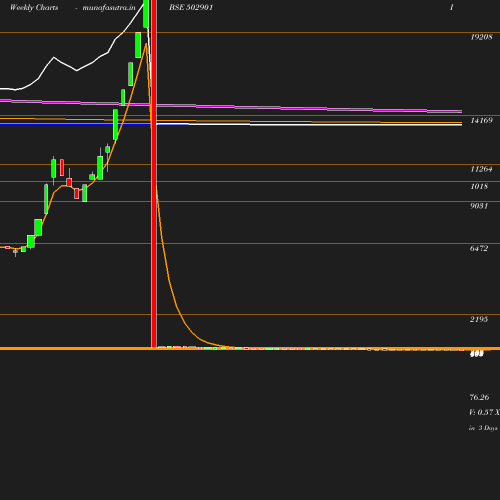Screen dimensions: 500x500
Task: Click the 19208 price level label
Action: coord(481,37)
